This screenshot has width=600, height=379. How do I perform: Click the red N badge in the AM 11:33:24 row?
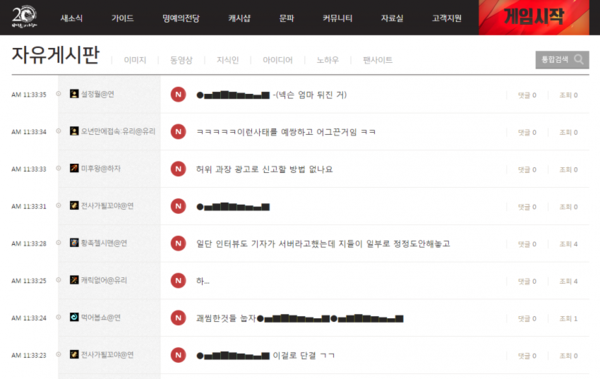(x=178, y=318)
